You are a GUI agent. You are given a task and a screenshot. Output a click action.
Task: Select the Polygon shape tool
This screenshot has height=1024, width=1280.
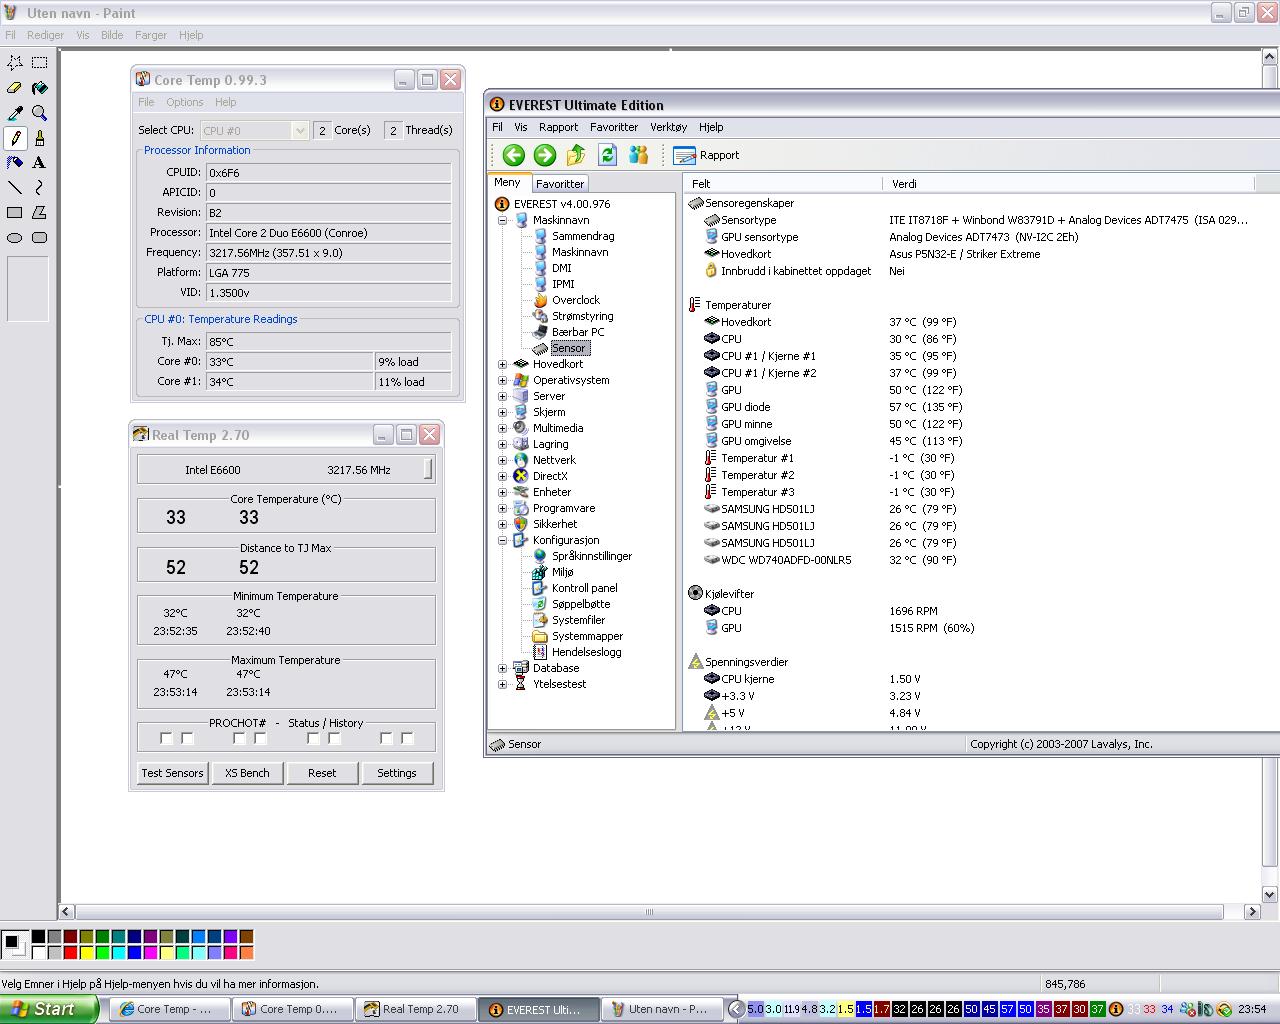click(x=39, y=212)
